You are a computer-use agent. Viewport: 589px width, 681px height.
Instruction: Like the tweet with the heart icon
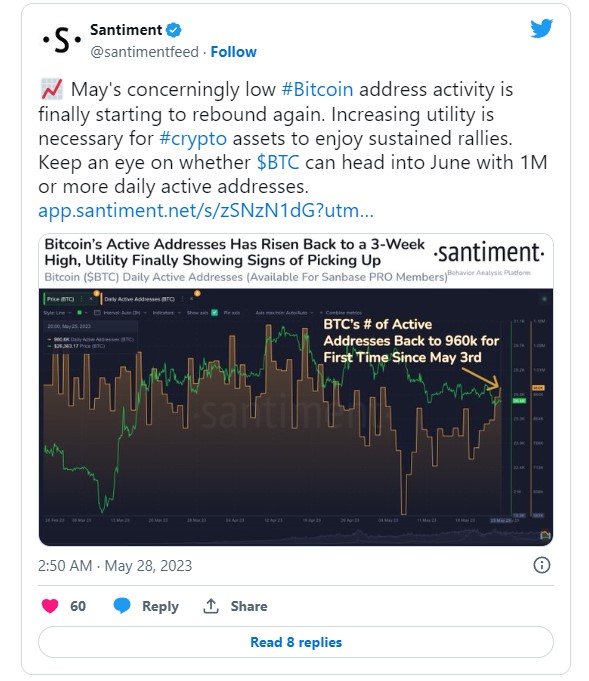[50, 605]
